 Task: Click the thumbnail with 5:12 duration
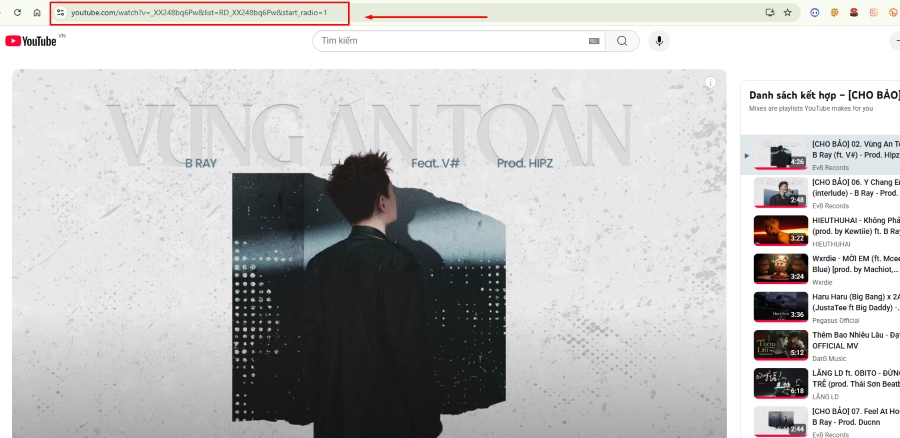tap(781, 345)
